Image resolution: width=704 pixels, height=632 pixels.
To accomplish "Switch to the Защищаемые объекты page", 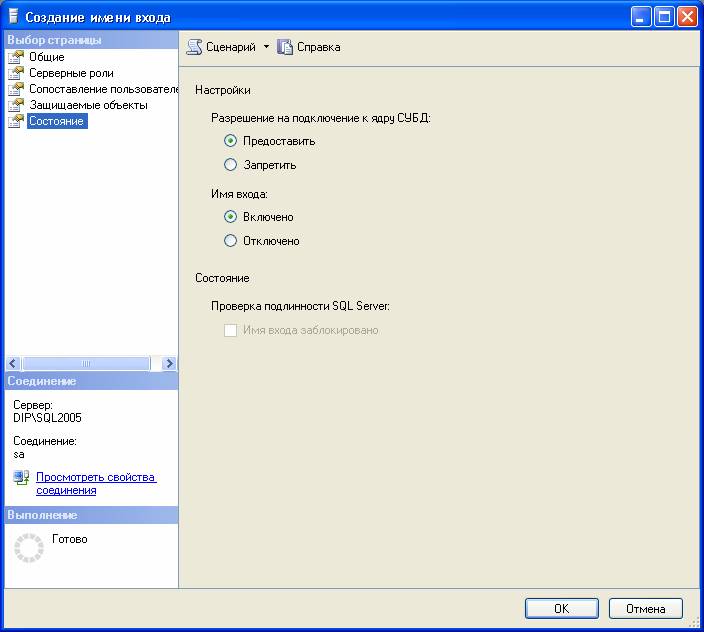I will [88, 105].
